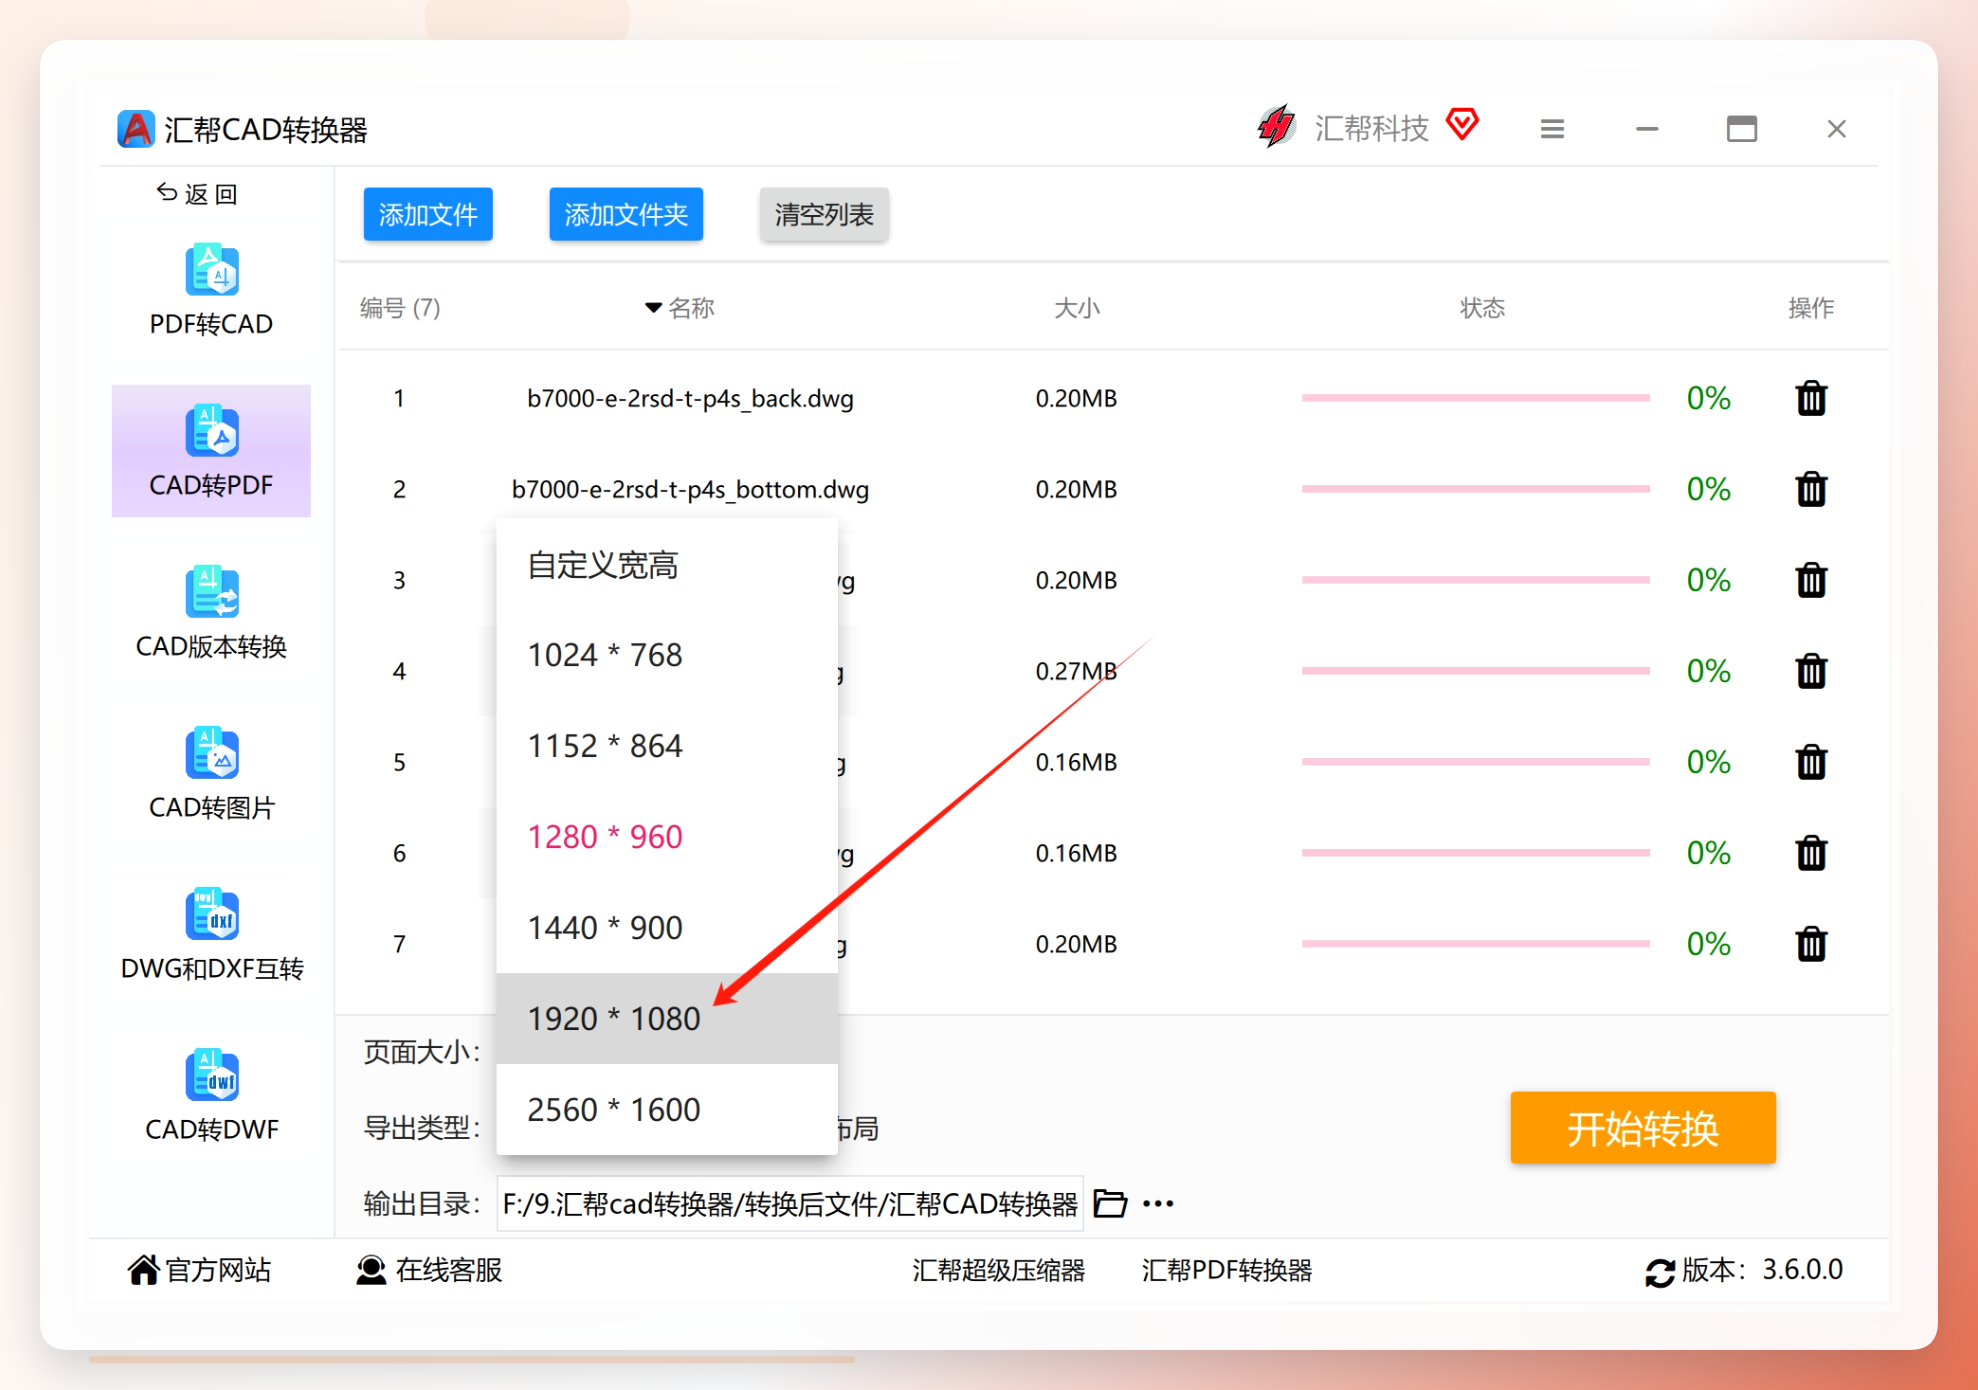This screenshot has height=1390, width=1978.
Task: Click the 编号 (7) column header
Action: pyautogui.click(x=400, y=308)
